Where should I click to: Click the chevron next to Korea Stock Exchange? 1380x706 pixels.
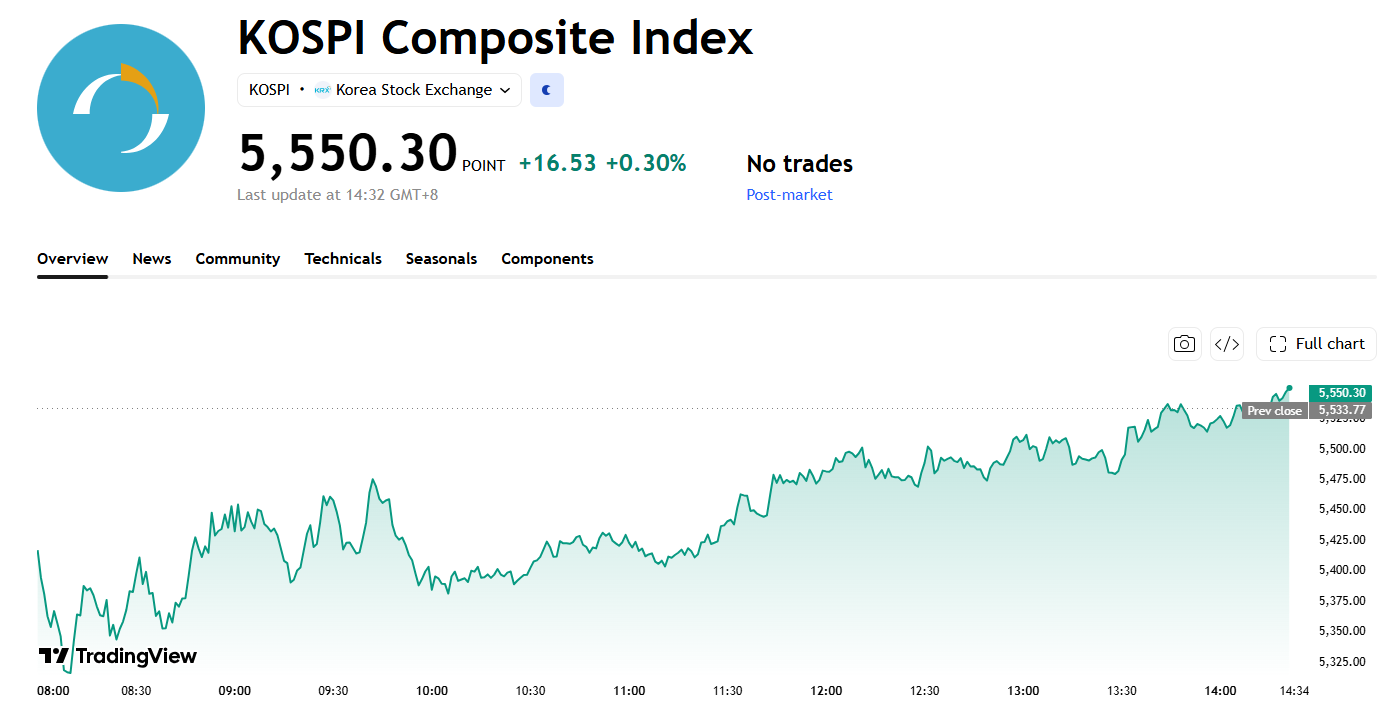coord(505,90)
